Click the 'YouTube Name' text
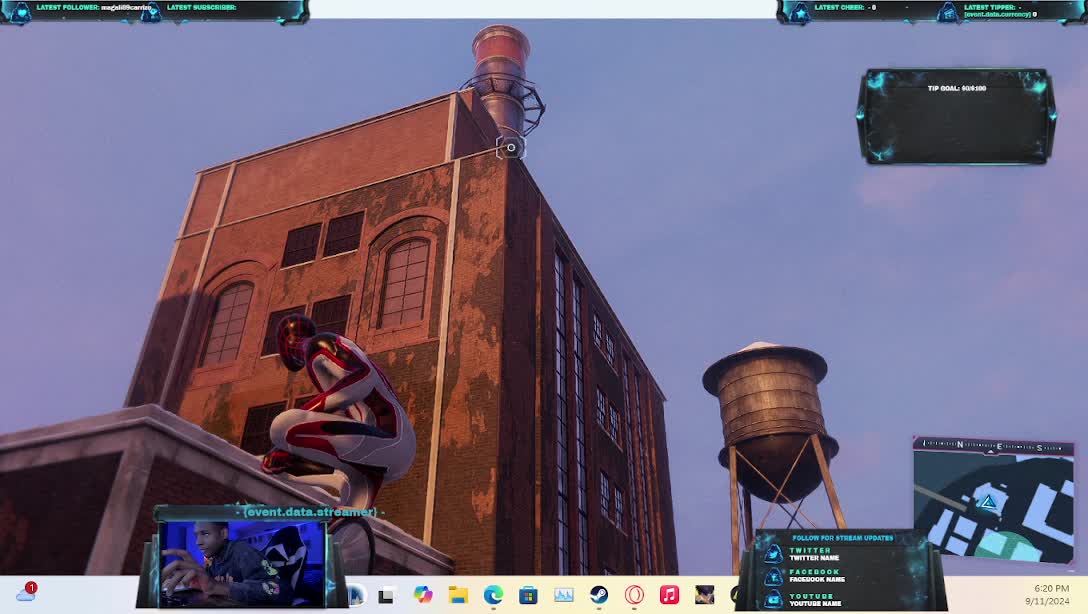This screenshot has width=1088, height=614. pos(815,604)
